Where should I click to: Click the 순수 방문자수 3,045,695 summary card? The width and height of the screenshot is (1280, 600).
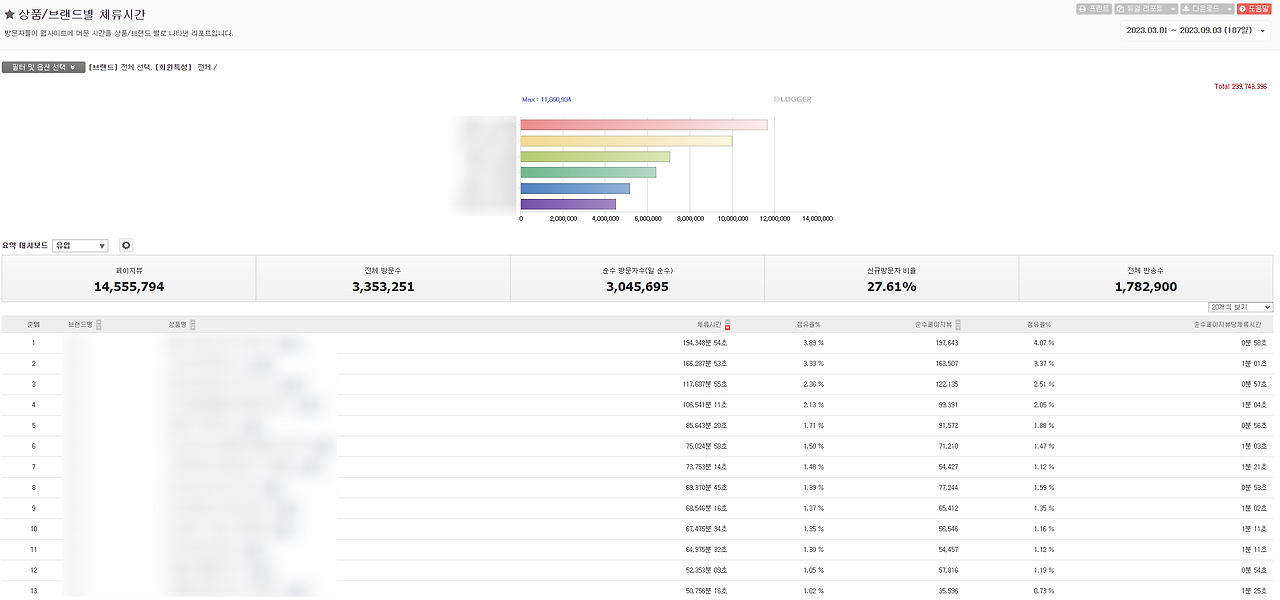(637, 278)
